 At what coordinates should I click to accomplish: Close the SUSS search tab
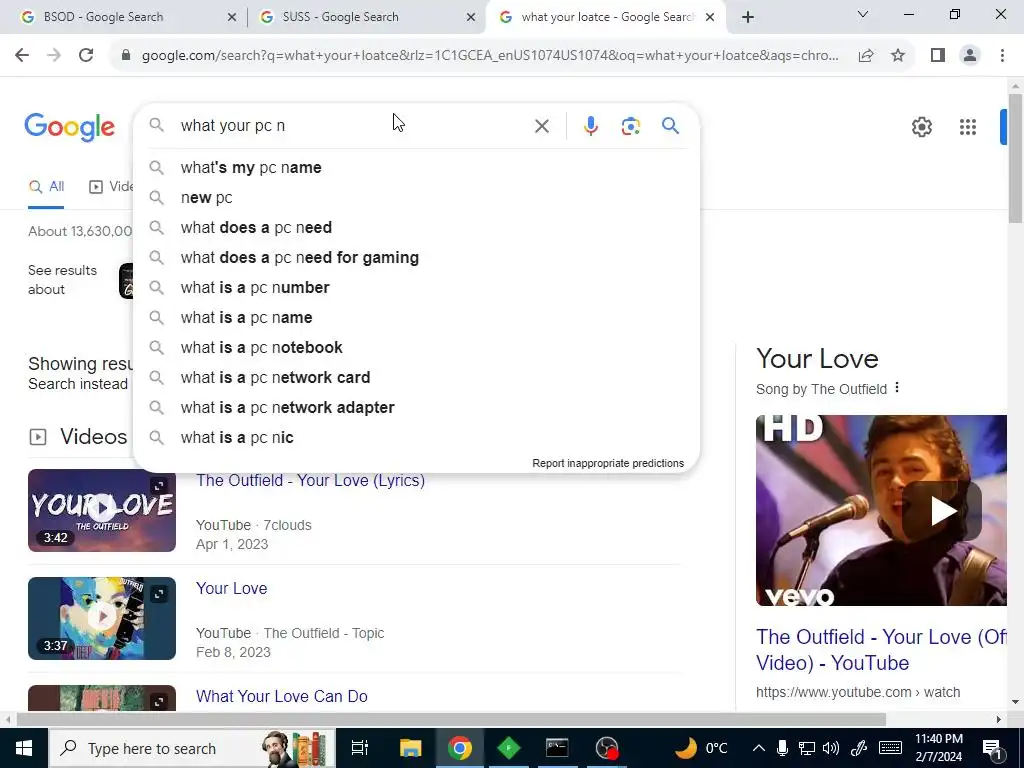(471, 17)
